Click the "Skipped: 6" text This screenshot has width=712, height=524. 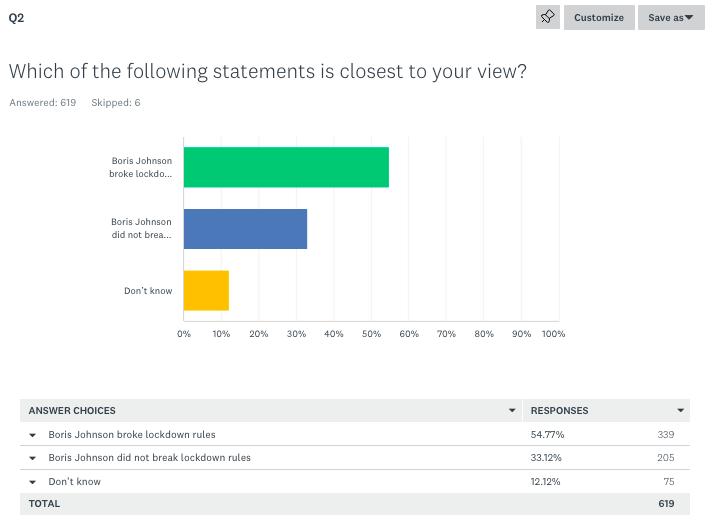click(116, 103)
